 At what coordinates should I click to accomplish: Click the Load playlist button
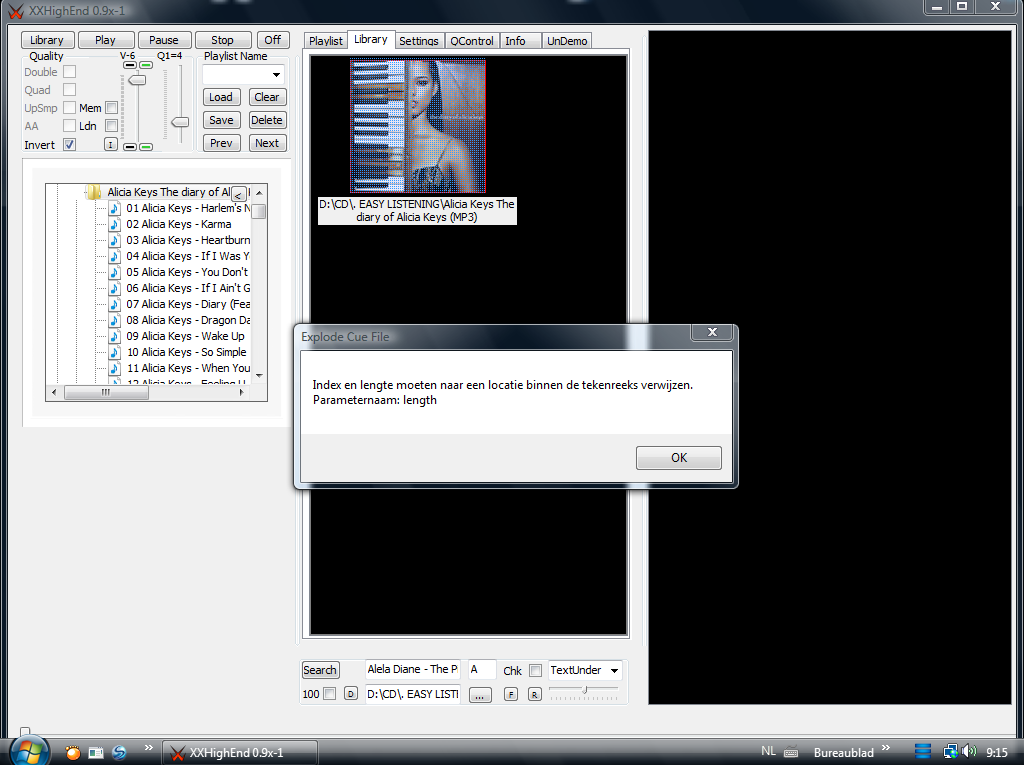[x=221, y=97]
